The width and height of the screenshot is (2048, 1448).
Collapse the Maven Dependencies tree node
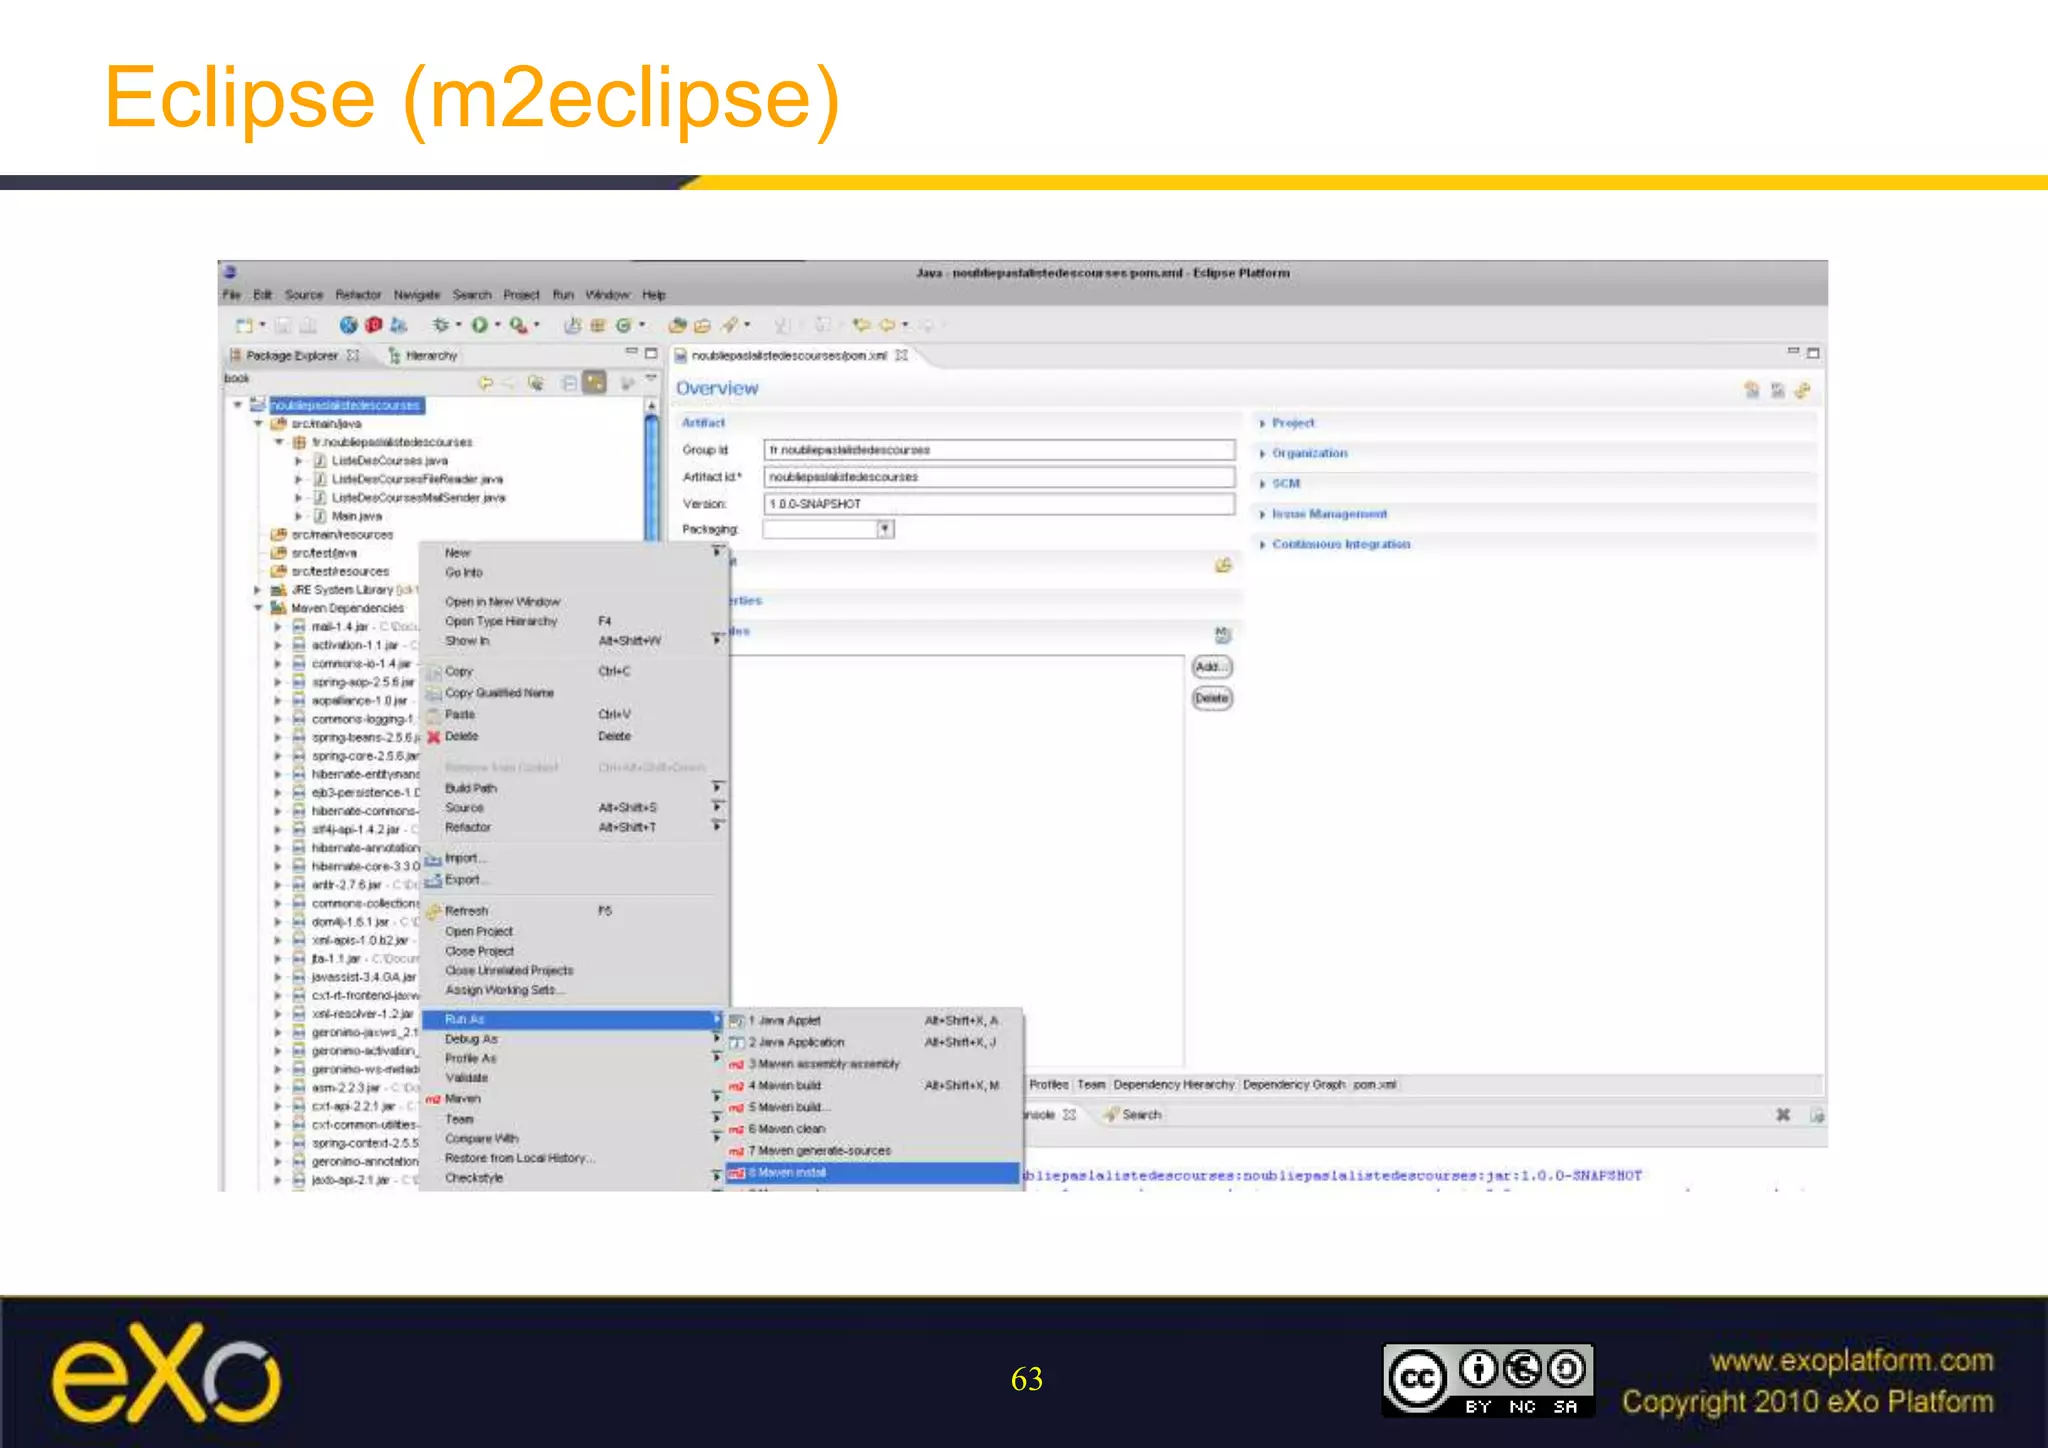pos(259,608)
